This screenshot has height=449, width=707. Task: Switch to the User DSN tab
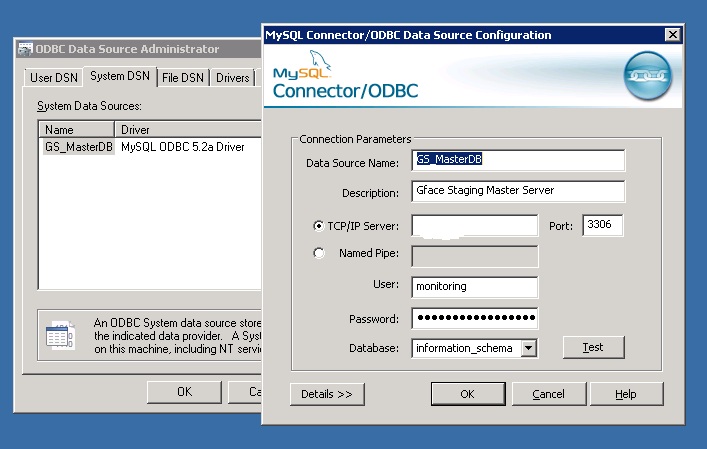[x=54, y=78]
